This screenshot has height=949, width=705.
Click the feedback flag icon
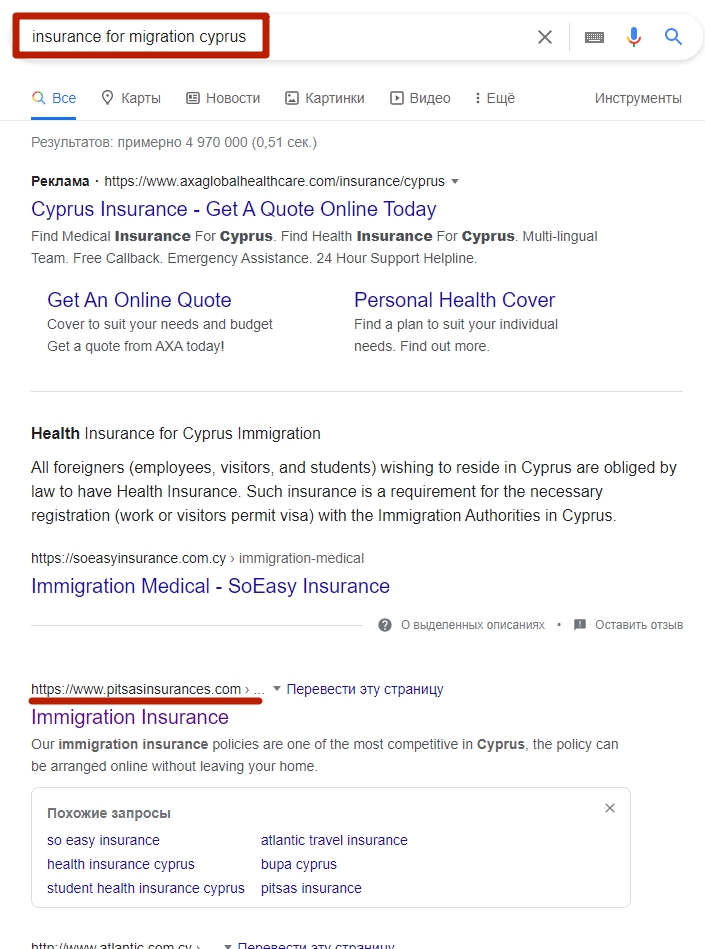pyautogui.click(x=580, y=625)
